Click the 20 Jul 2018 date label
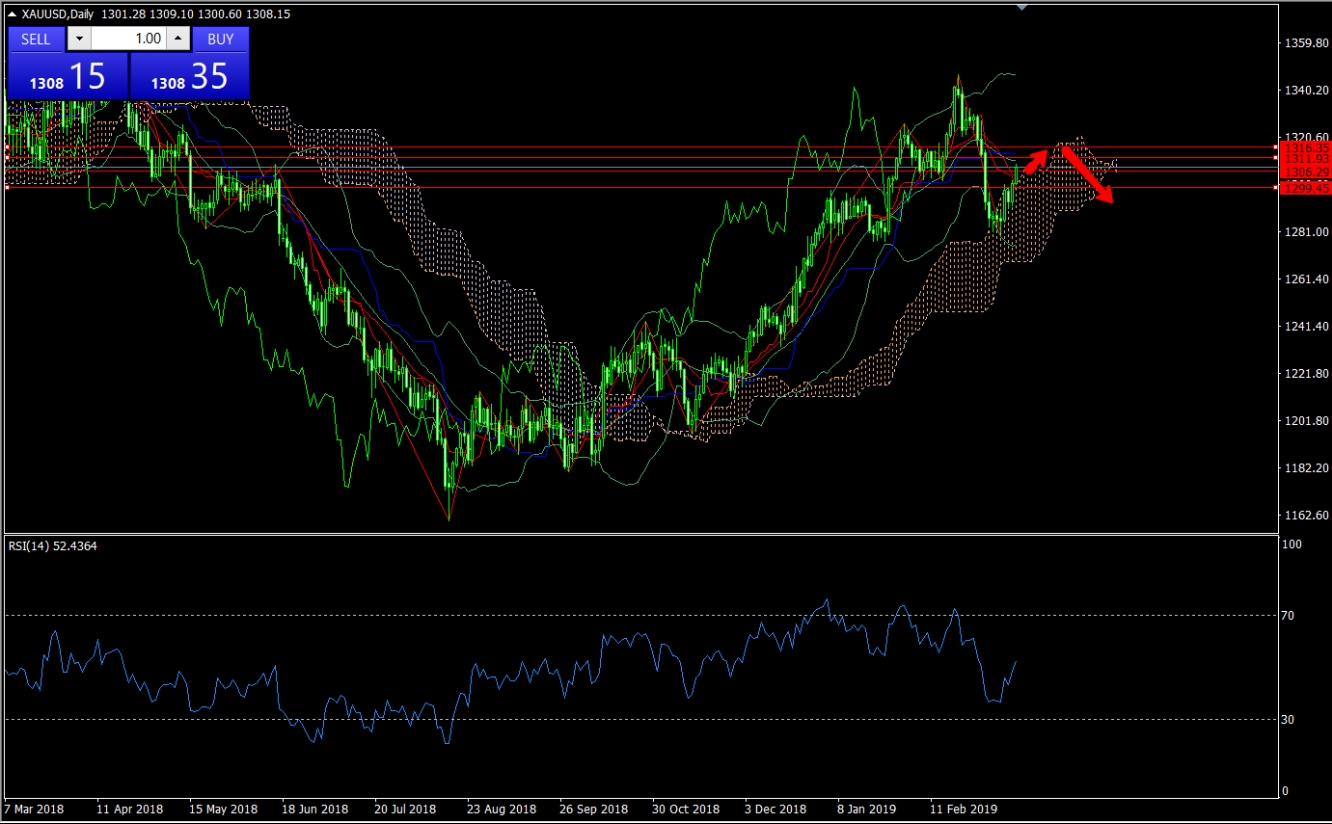The height and width of the screenshot is (824, 1332). coord(406,808)
